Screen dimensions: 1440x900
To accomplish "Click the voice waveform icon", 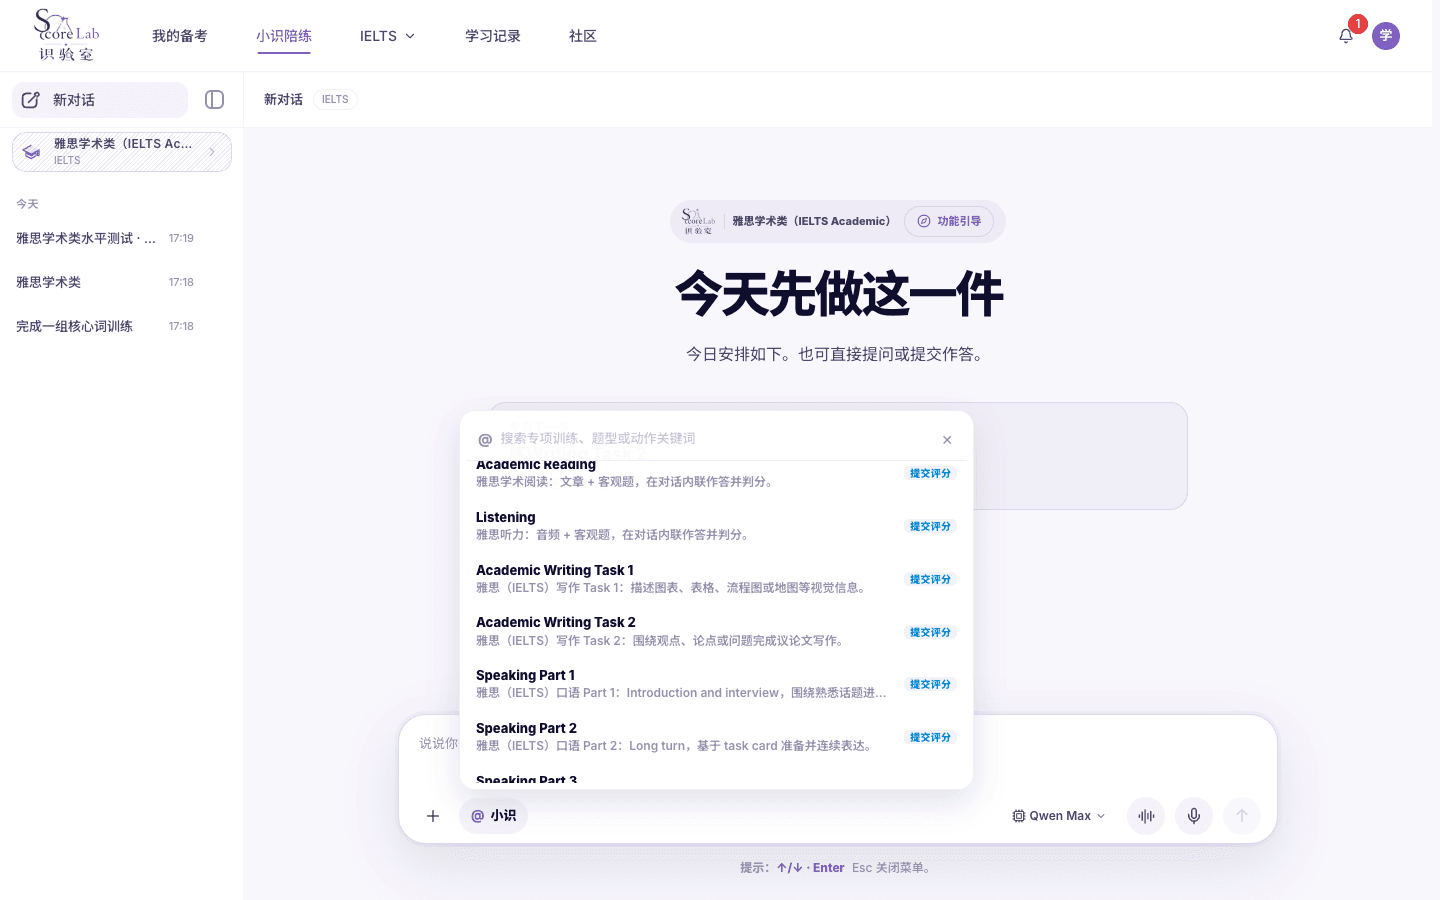I will click(1146, 816).
